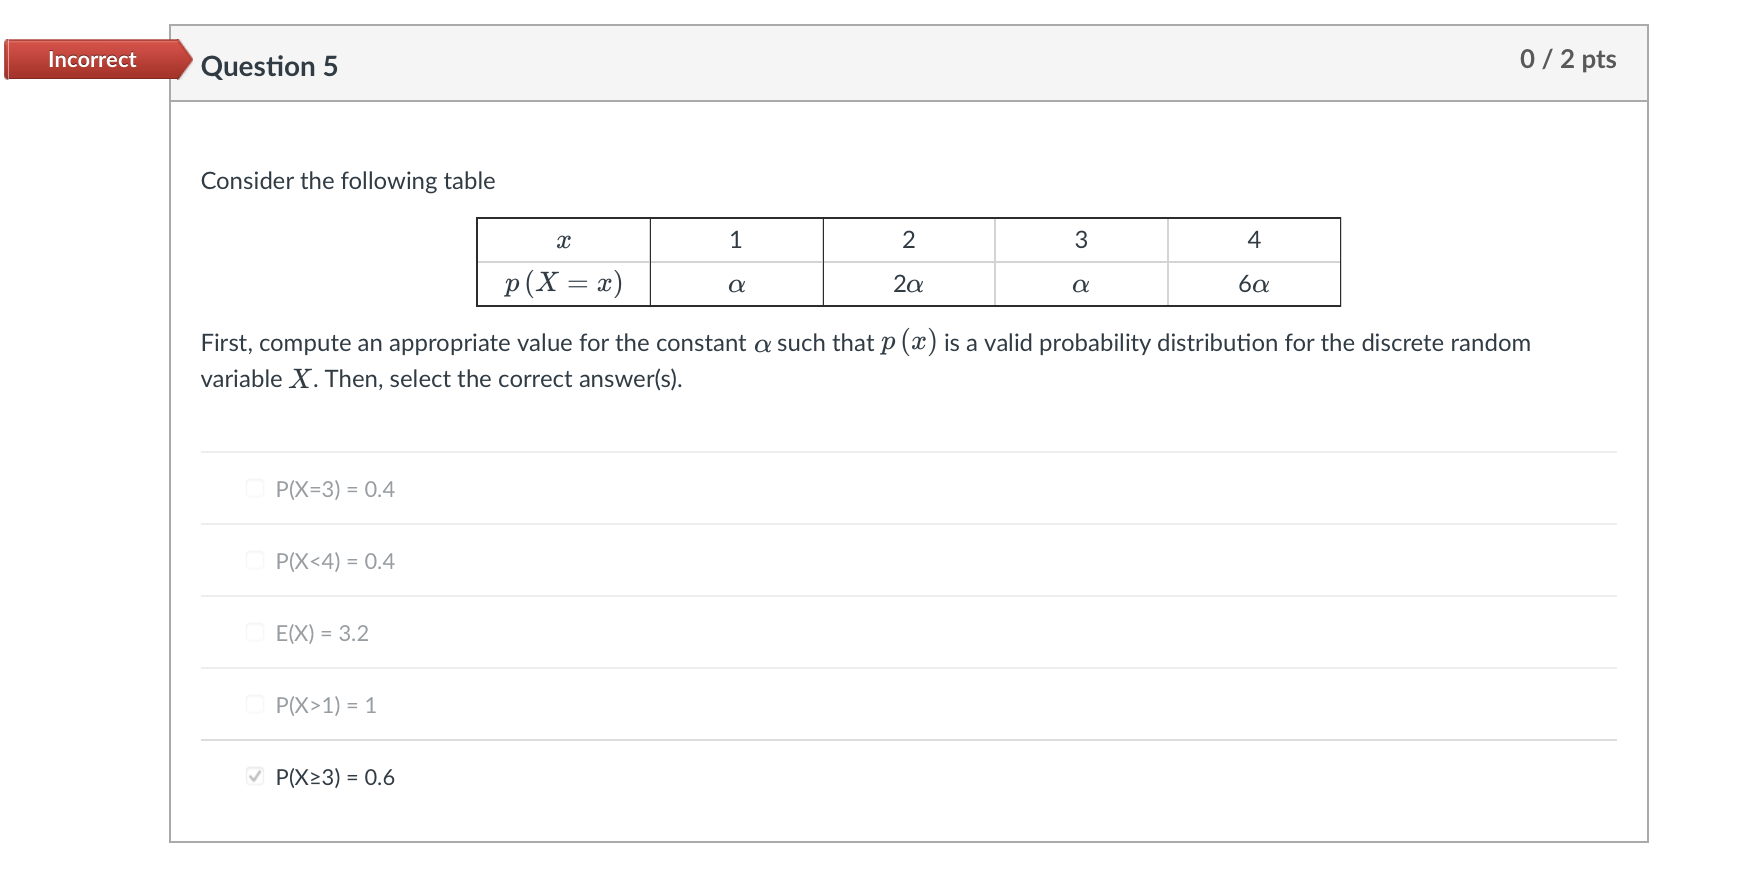This screenshot has width=1738, height=872.
Task: Click the p(X = x) row label
Action: pyautogui.click(x=564, y=284)
